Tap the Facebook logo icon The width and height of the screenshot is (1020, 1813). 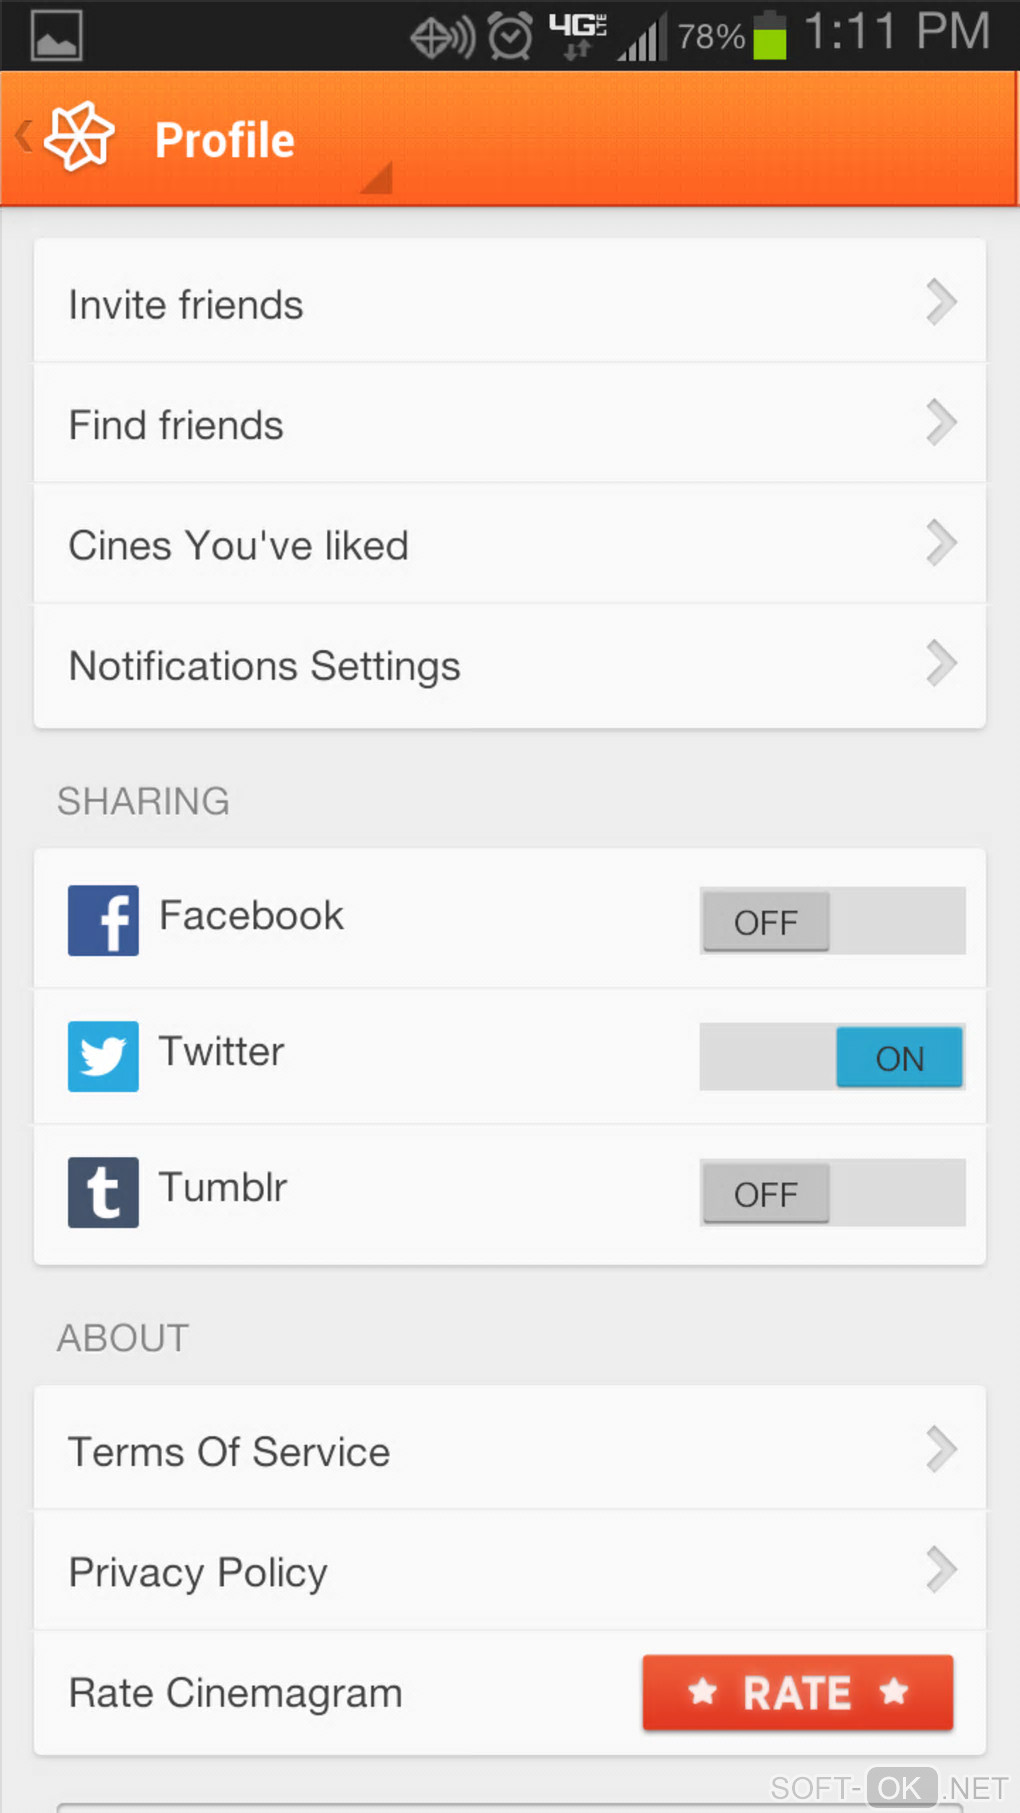[x=103, y=920]
